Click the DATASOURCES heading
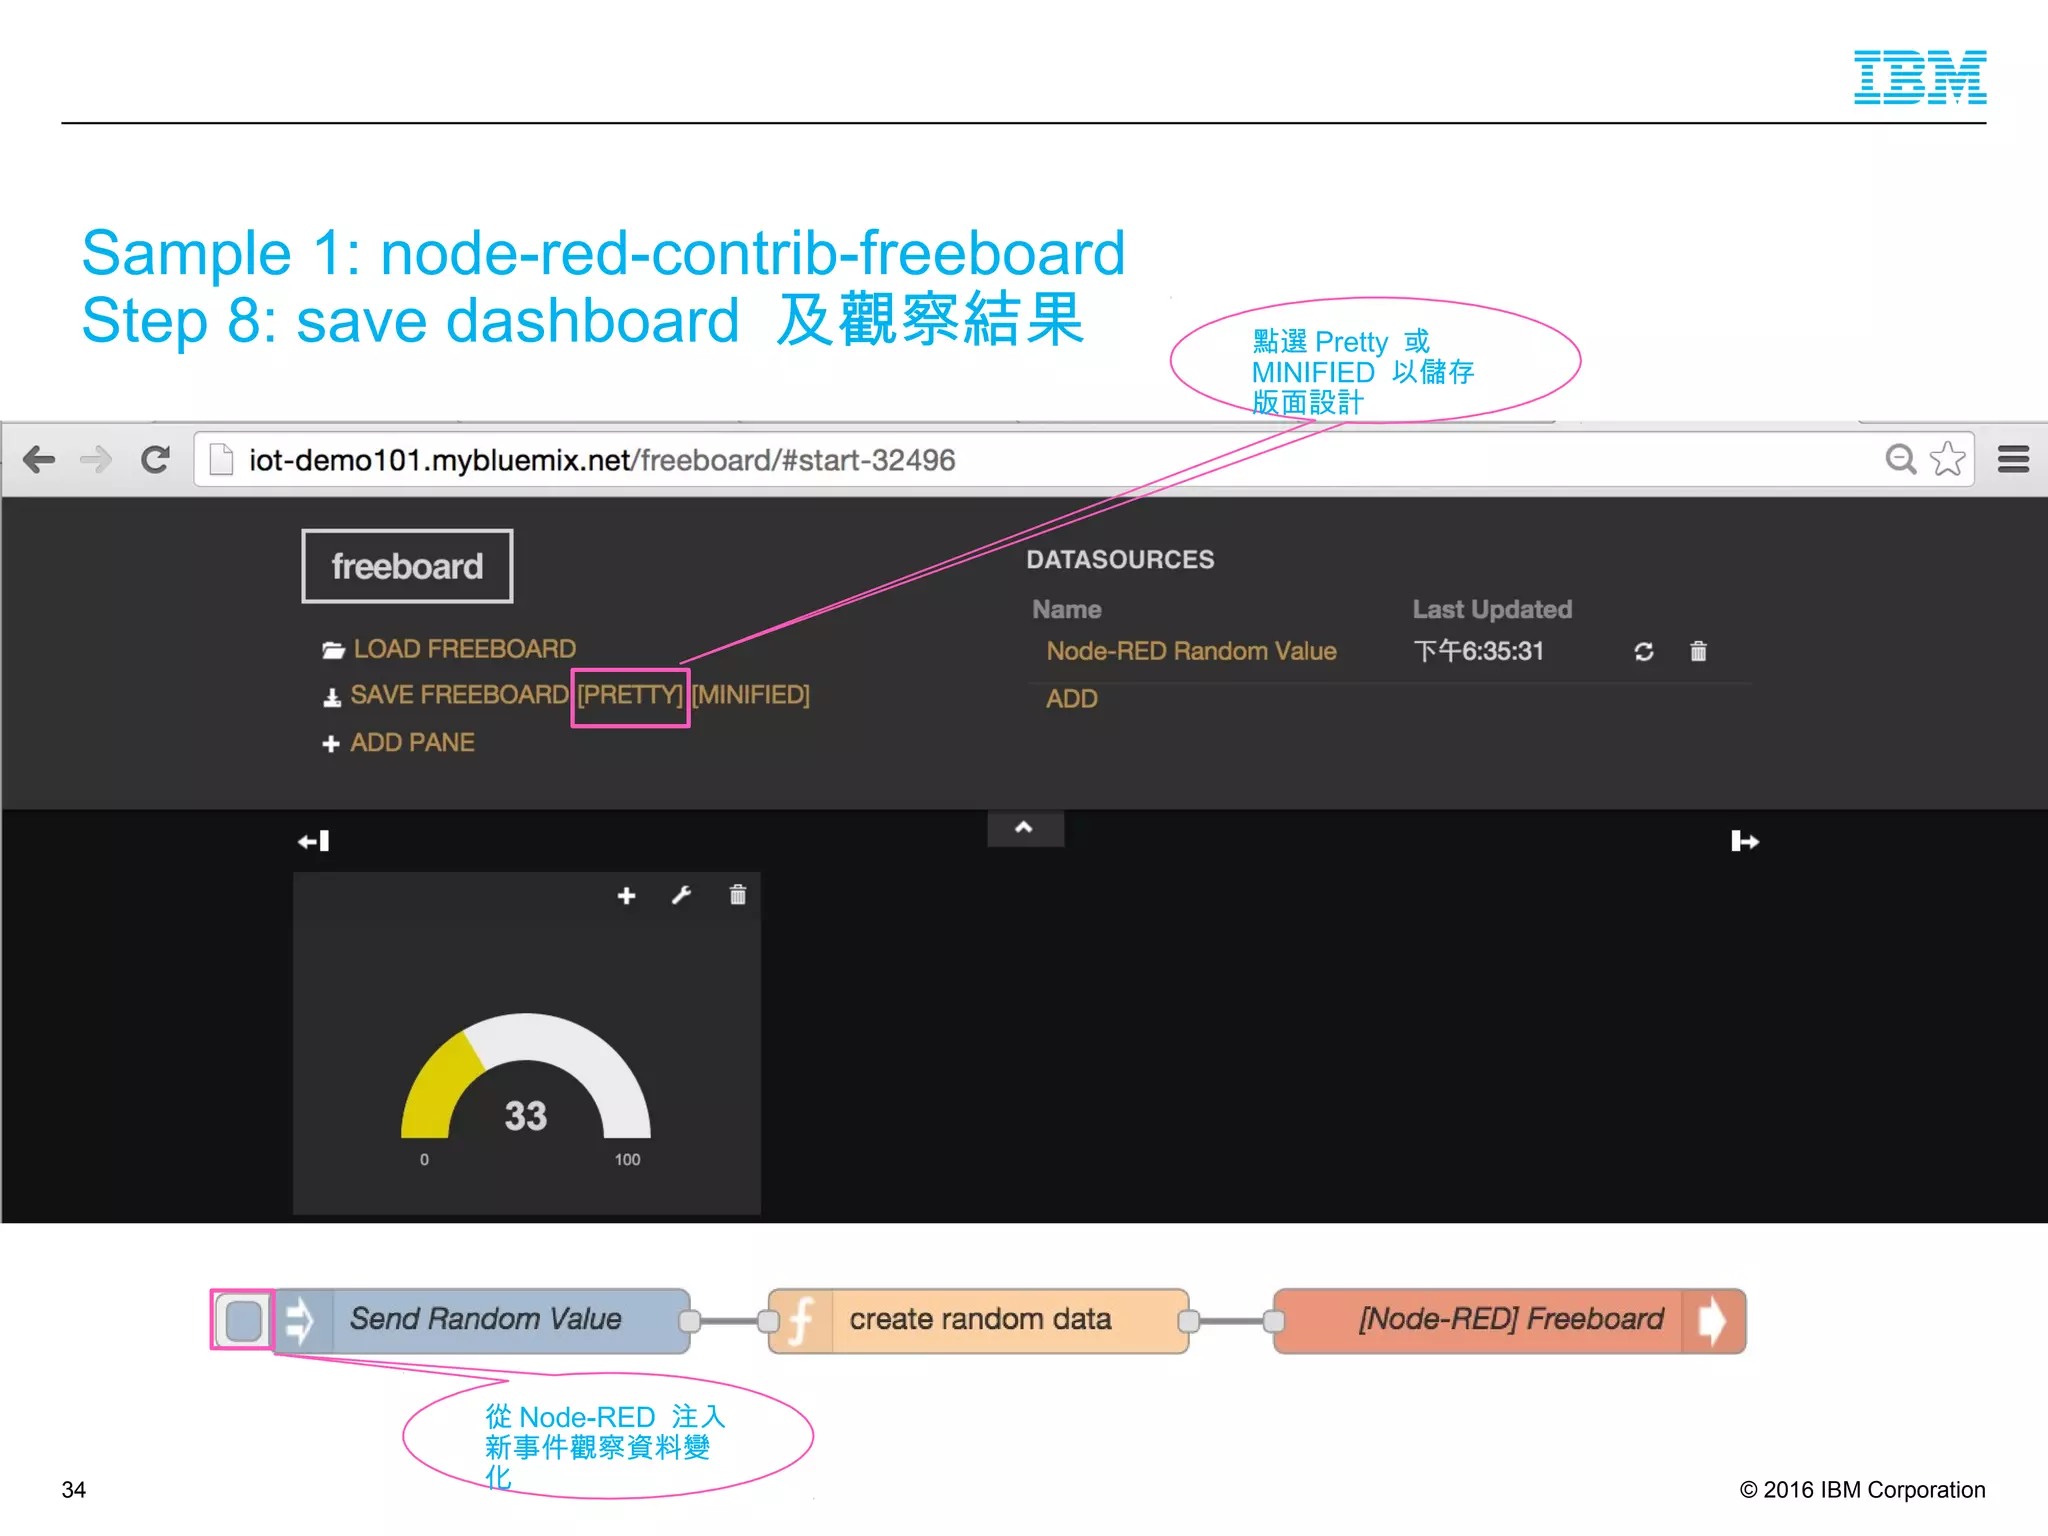Viewport: 2048px width, 1536px height. pos(1120,560)
